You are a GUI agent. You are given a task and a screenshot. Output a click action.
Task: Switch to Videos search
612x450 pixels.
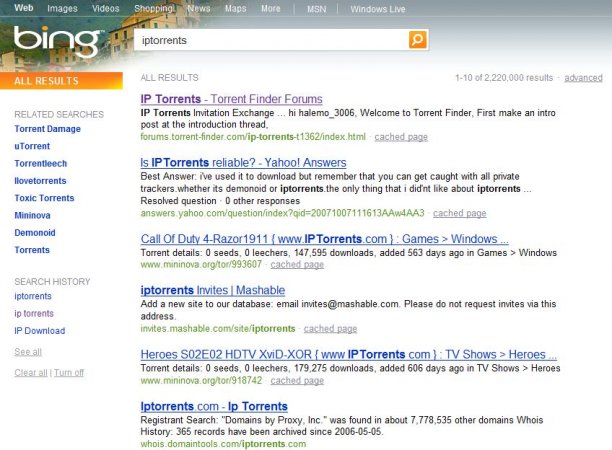coord(106,8)
